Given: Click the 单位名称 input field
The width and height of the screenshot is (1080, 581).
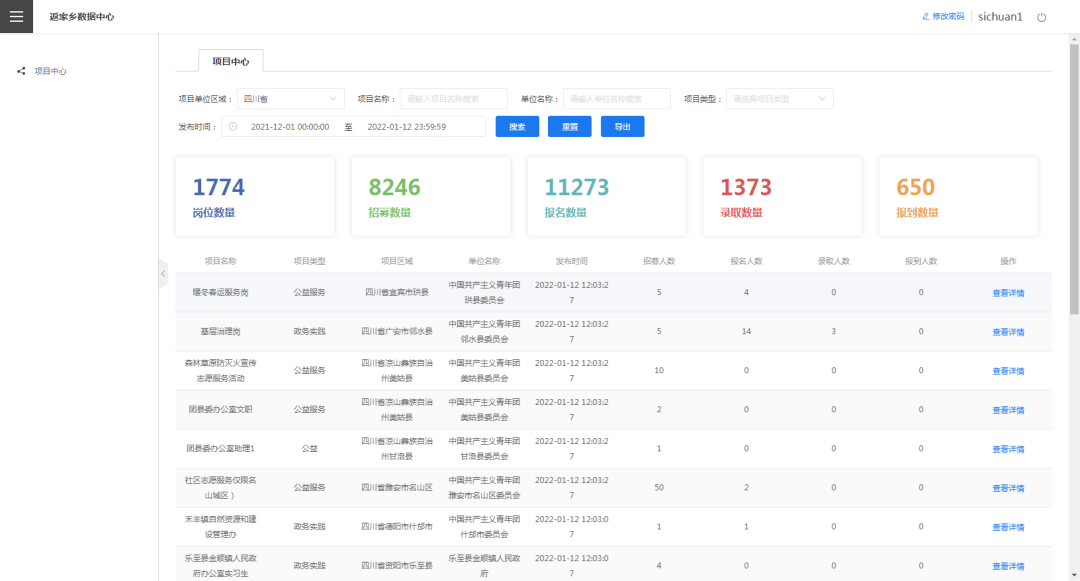Looking at the screenshot, I should click(617, 99).
